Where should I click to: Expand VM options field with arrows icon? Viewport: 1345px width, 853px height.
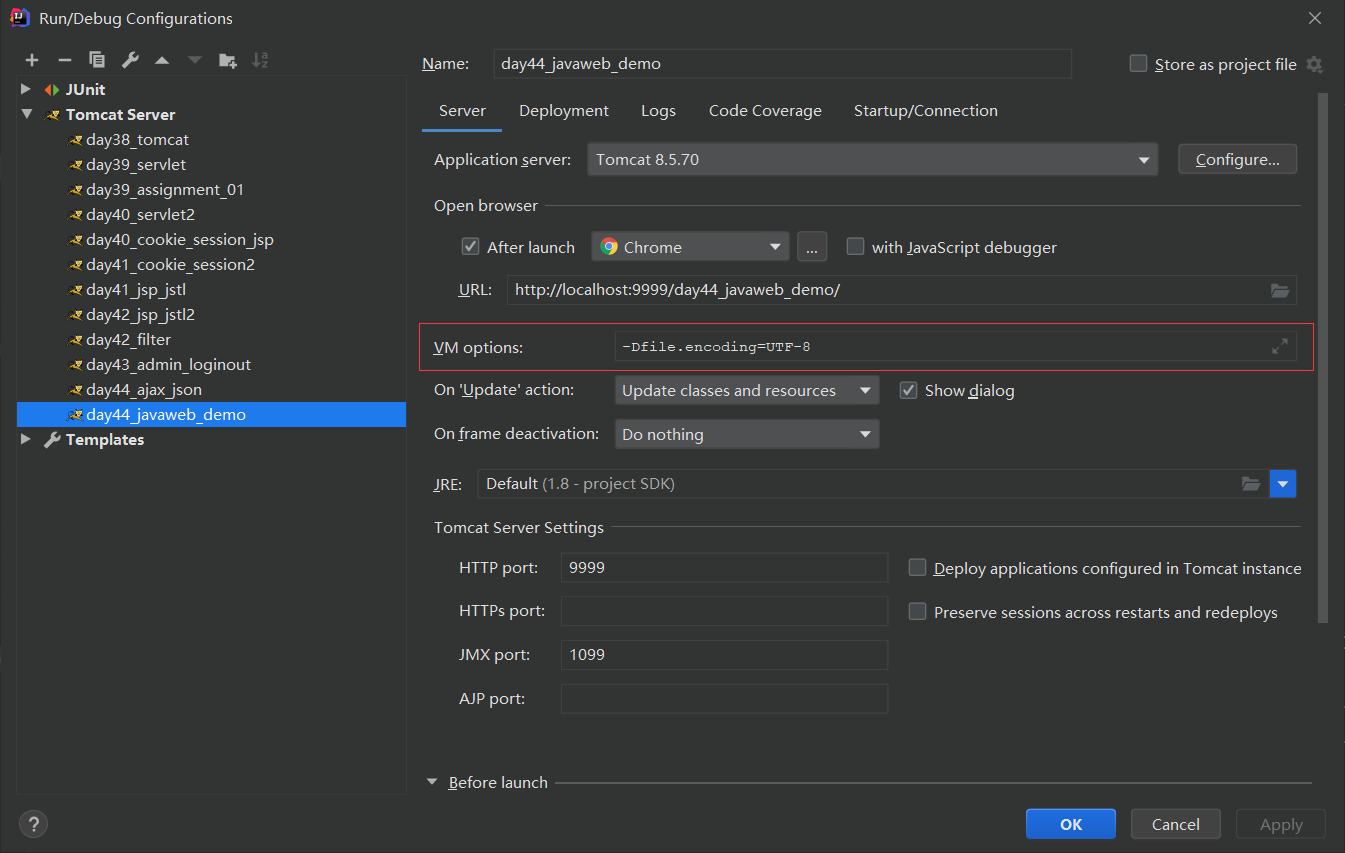(1280, 347)
